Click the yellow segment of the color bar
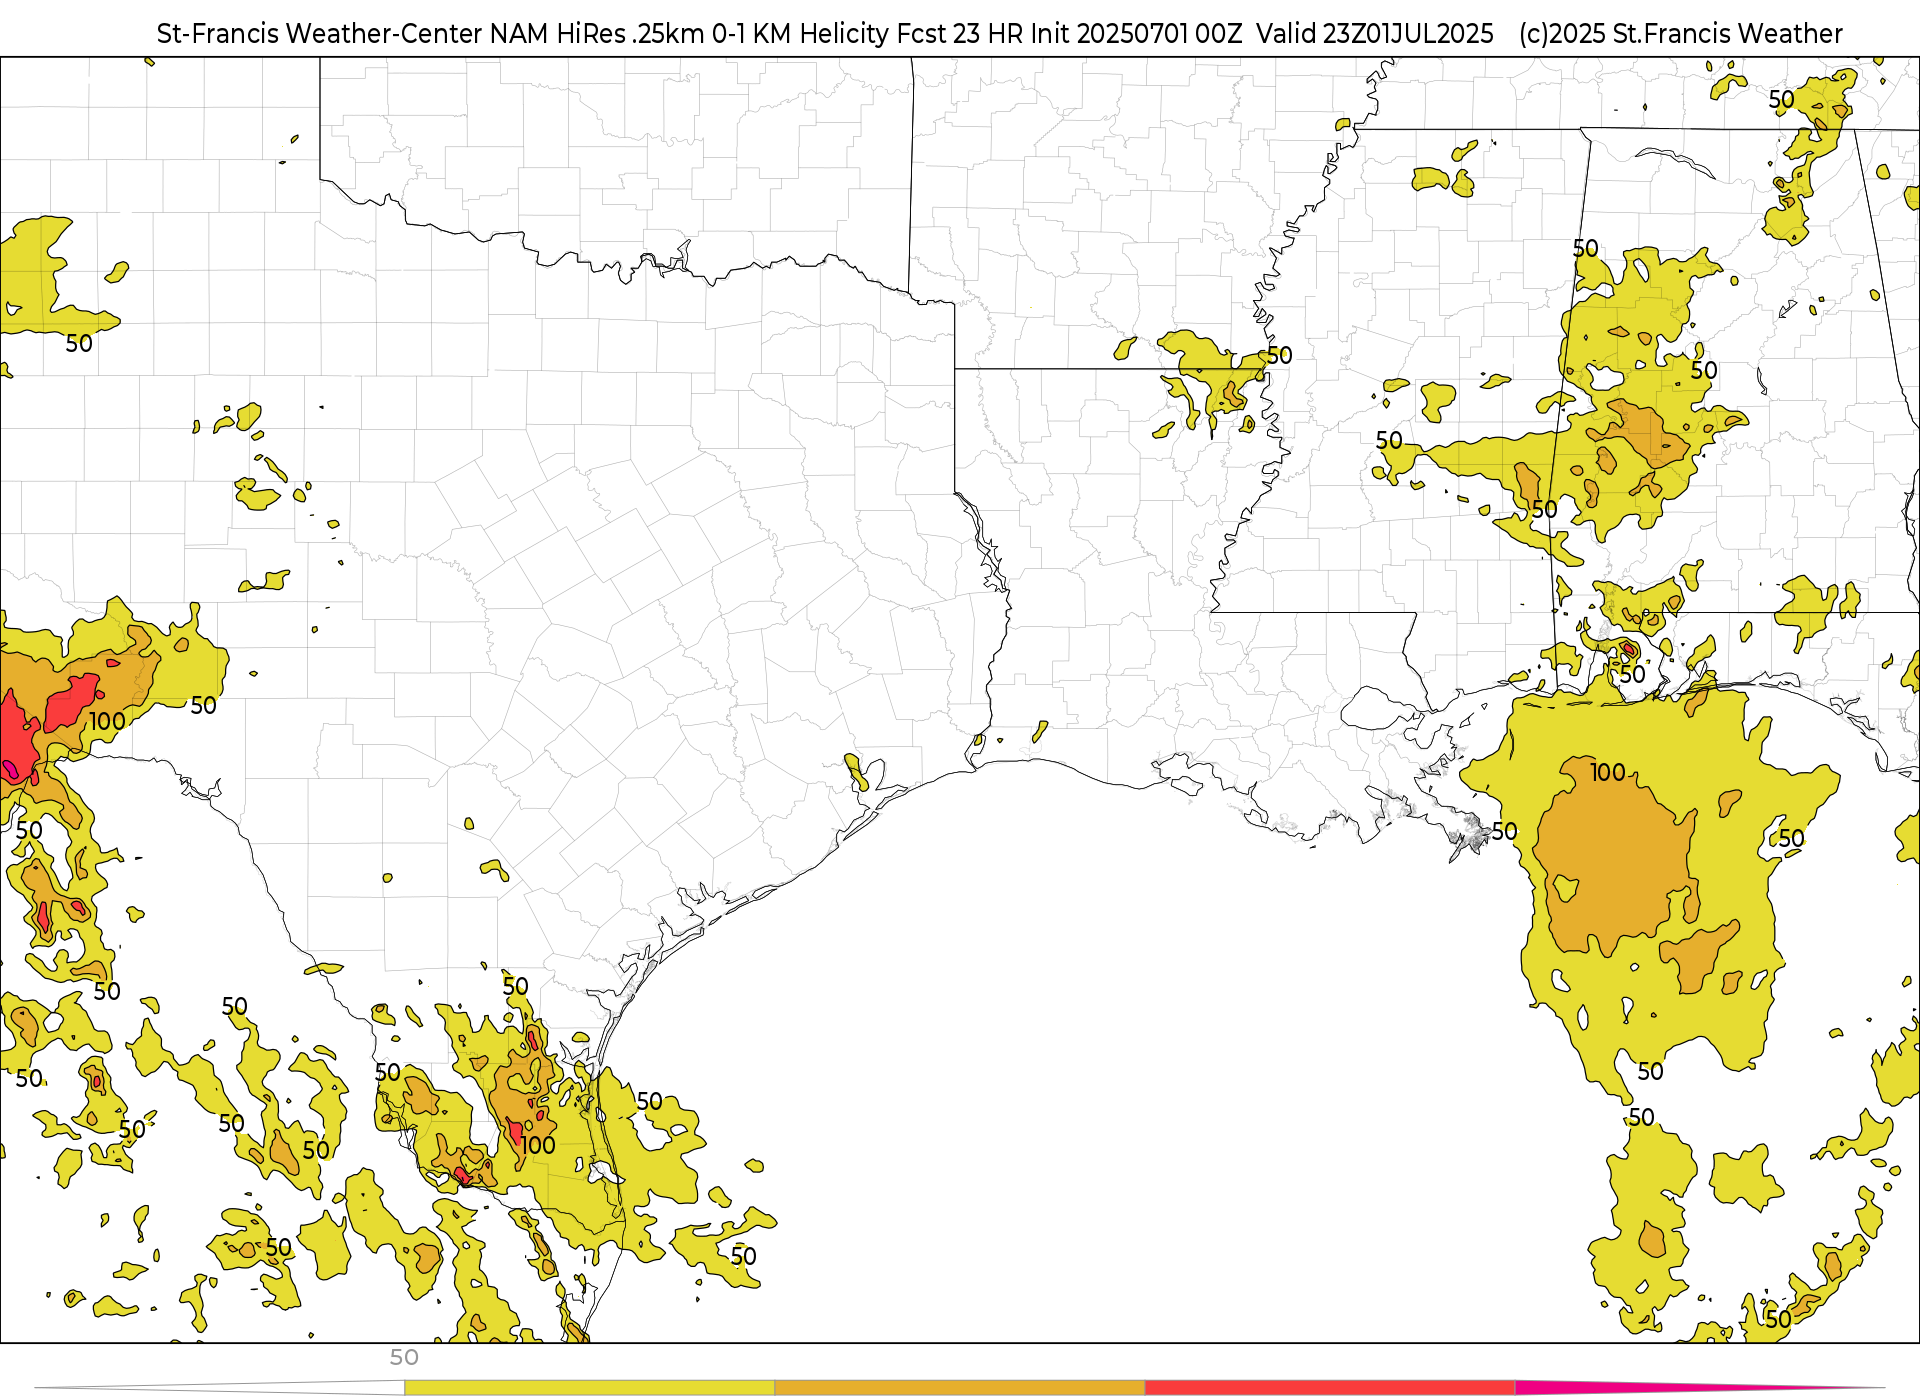 click(x=589, y=1388)
